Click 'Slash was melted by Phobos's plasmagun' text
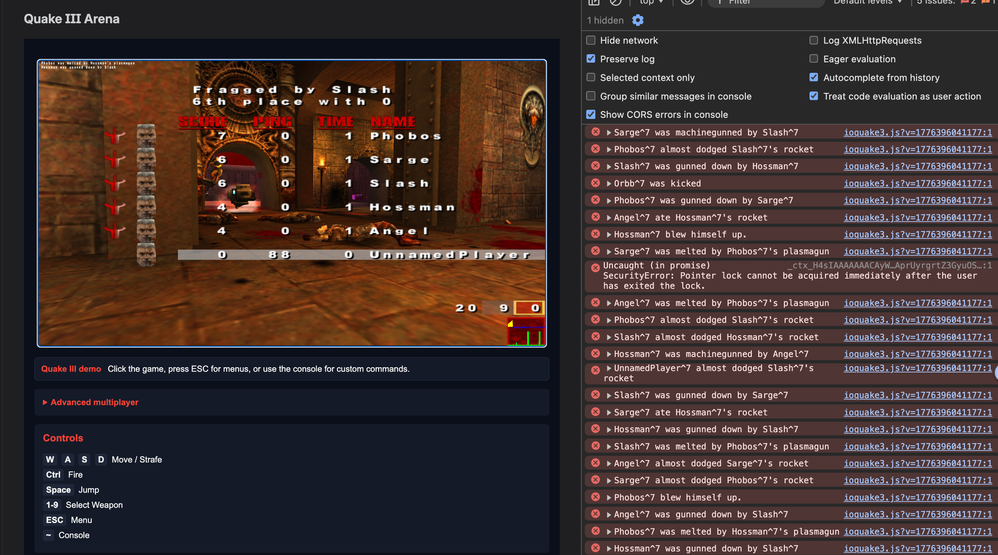The height and width of the screenshot is (555, 998). 721,446
